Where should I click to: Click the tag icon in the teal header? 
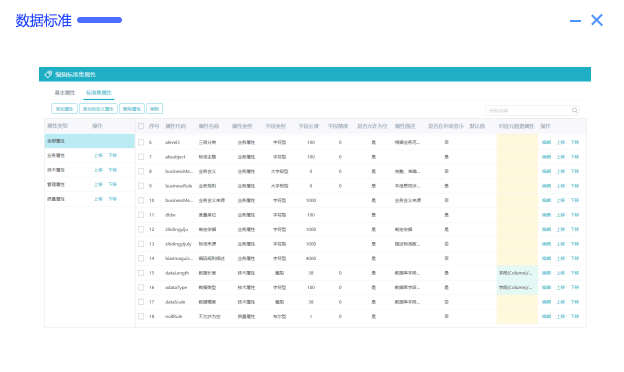48,74
